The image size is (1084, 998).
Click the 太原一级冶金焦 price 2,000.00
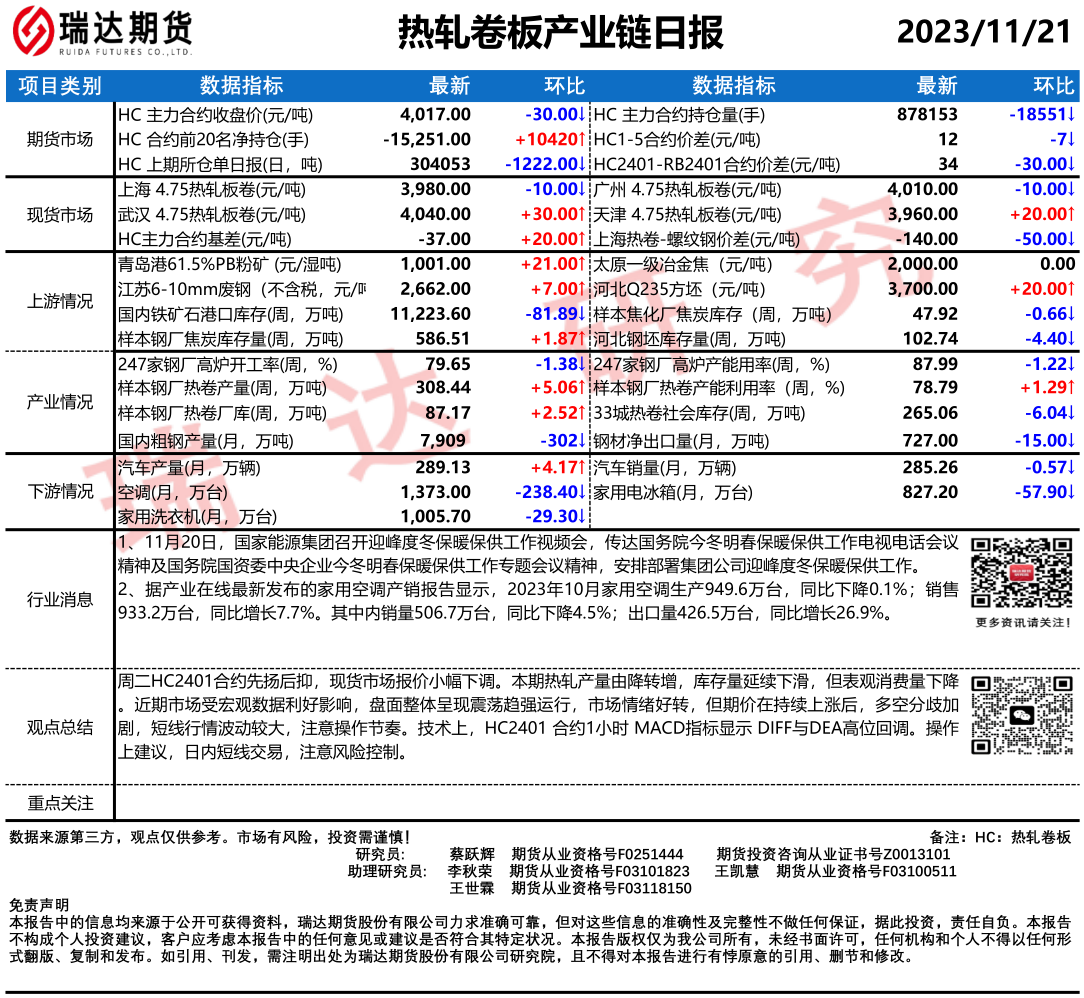click(x=923, y=264)
